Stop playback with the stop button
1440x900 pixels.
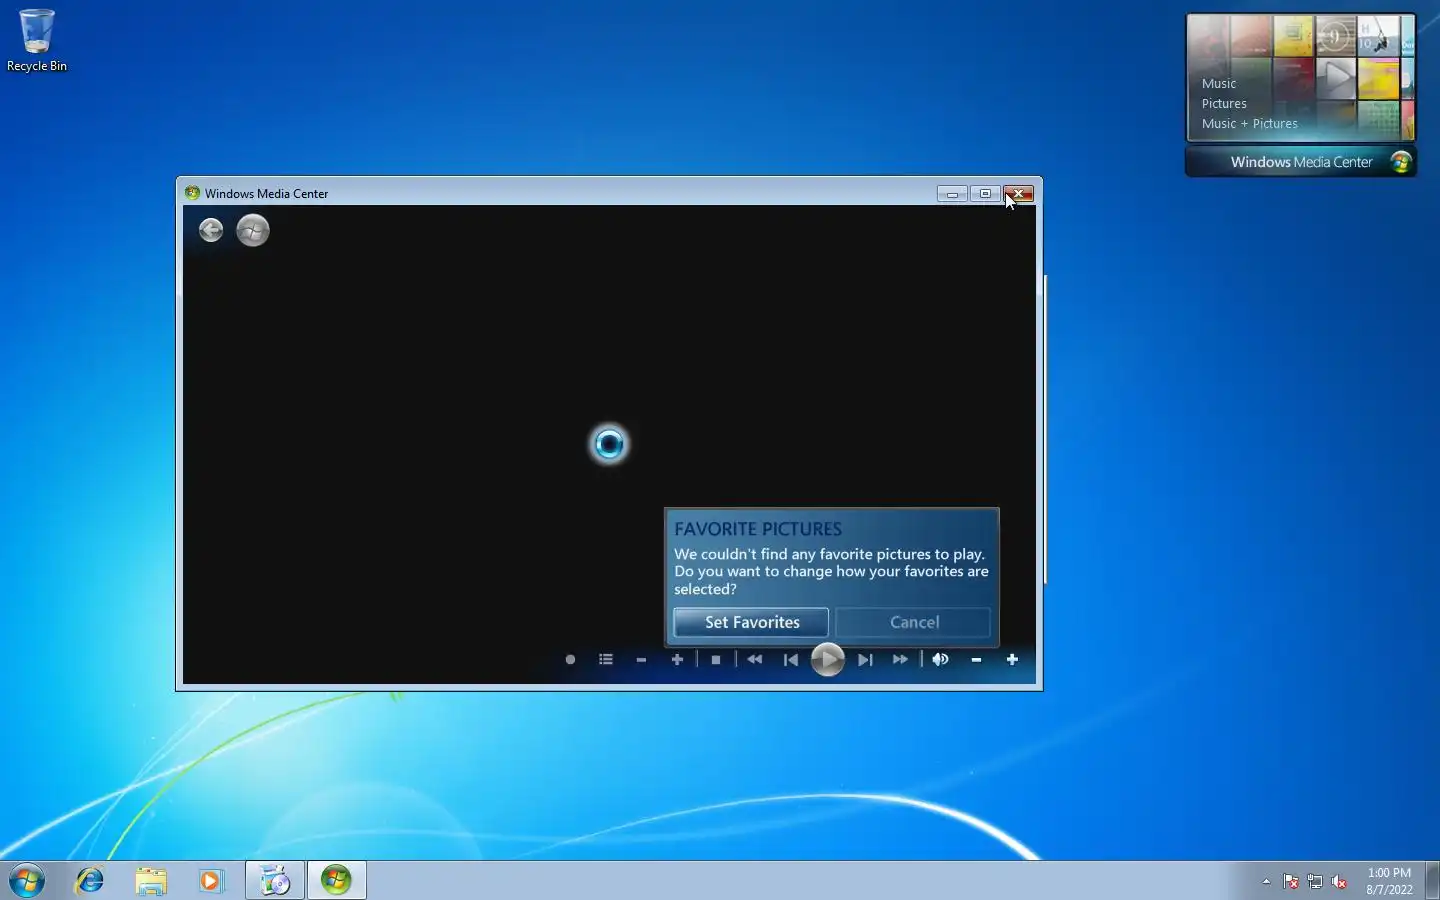716,660
